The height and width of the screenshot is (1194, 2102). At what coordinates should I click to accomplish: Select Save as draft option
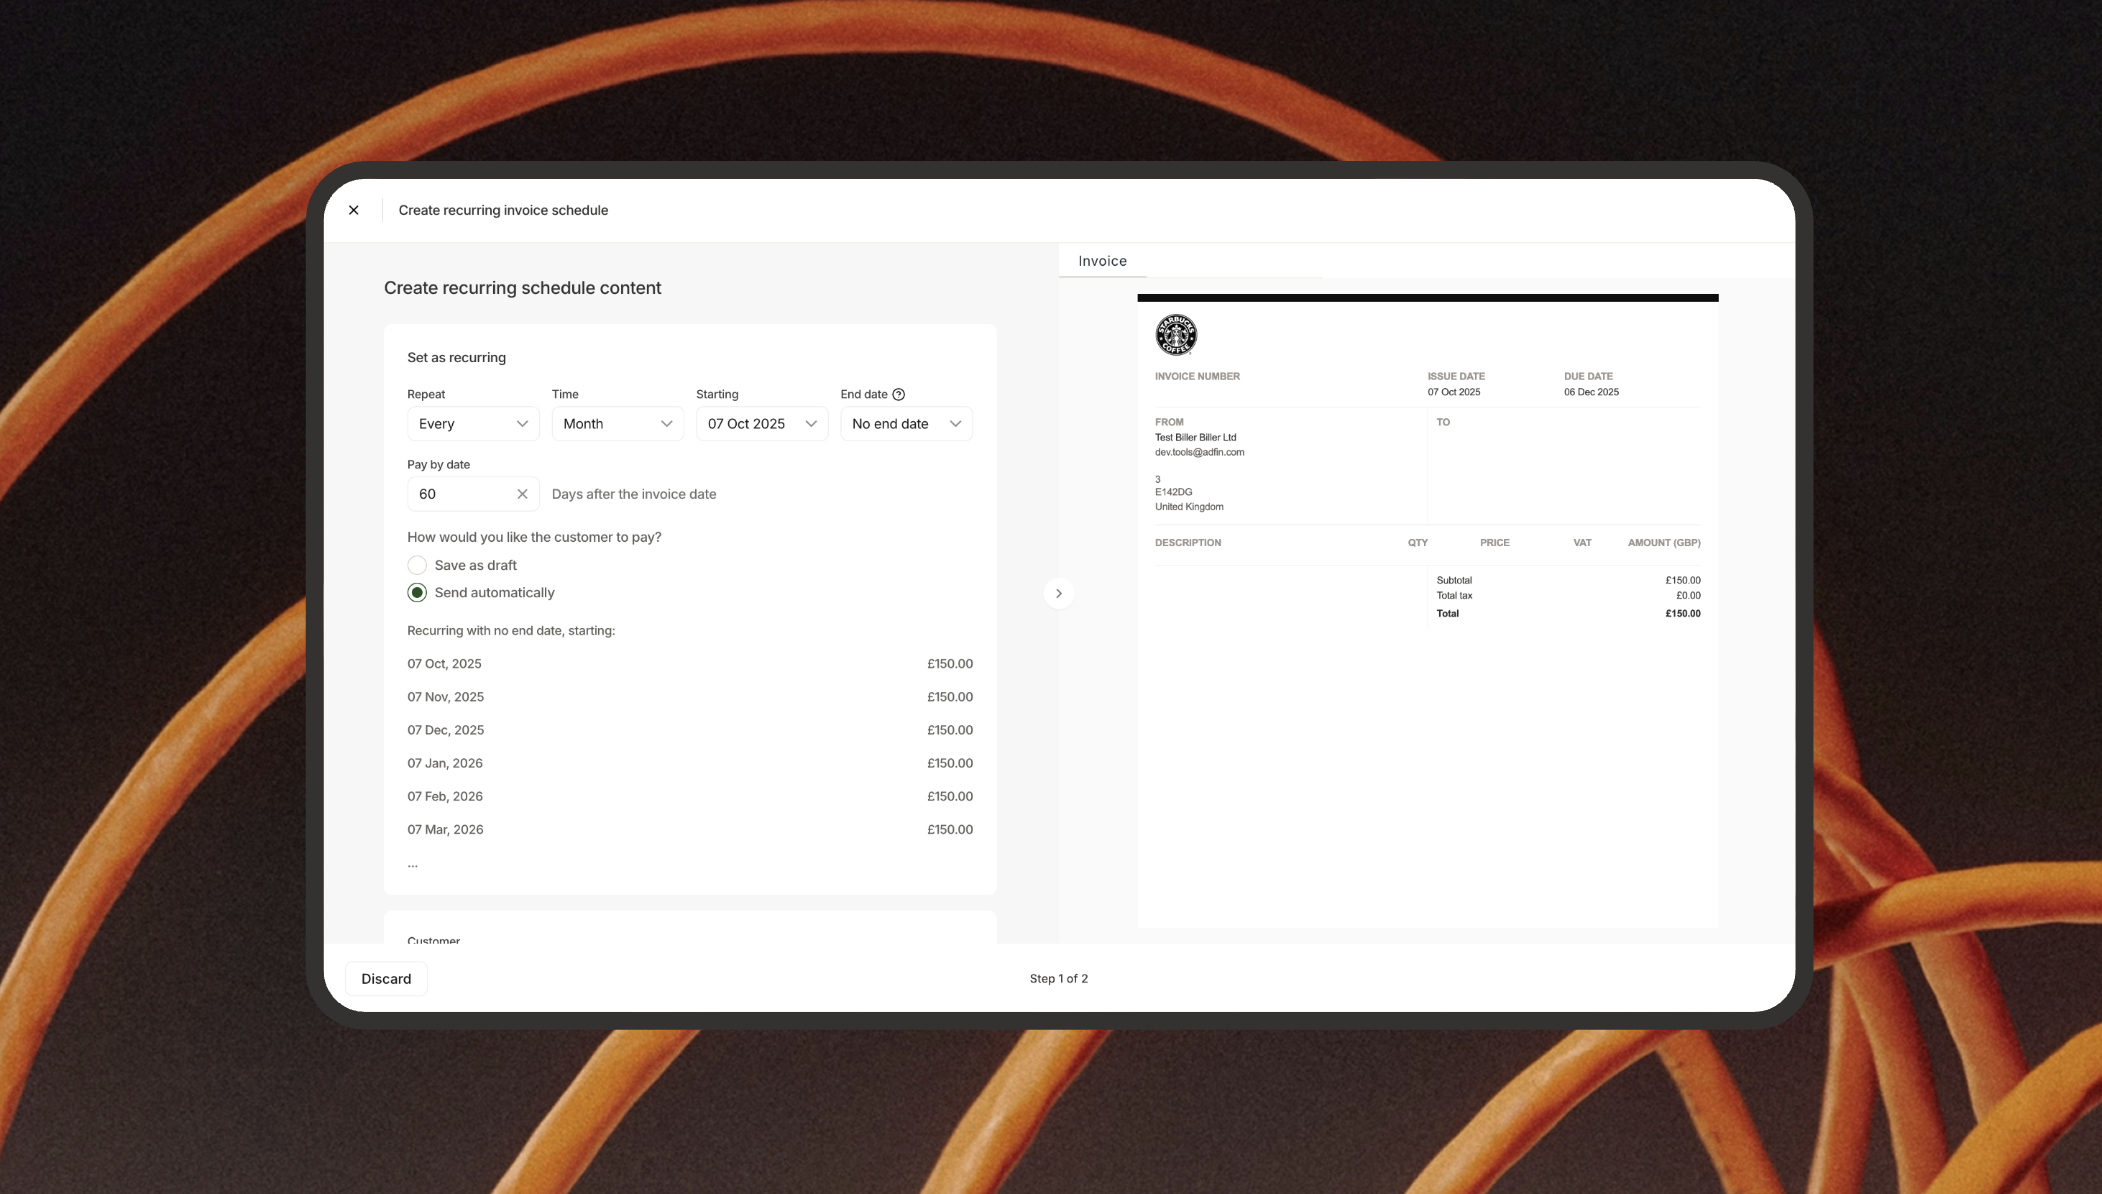[417, 565]
